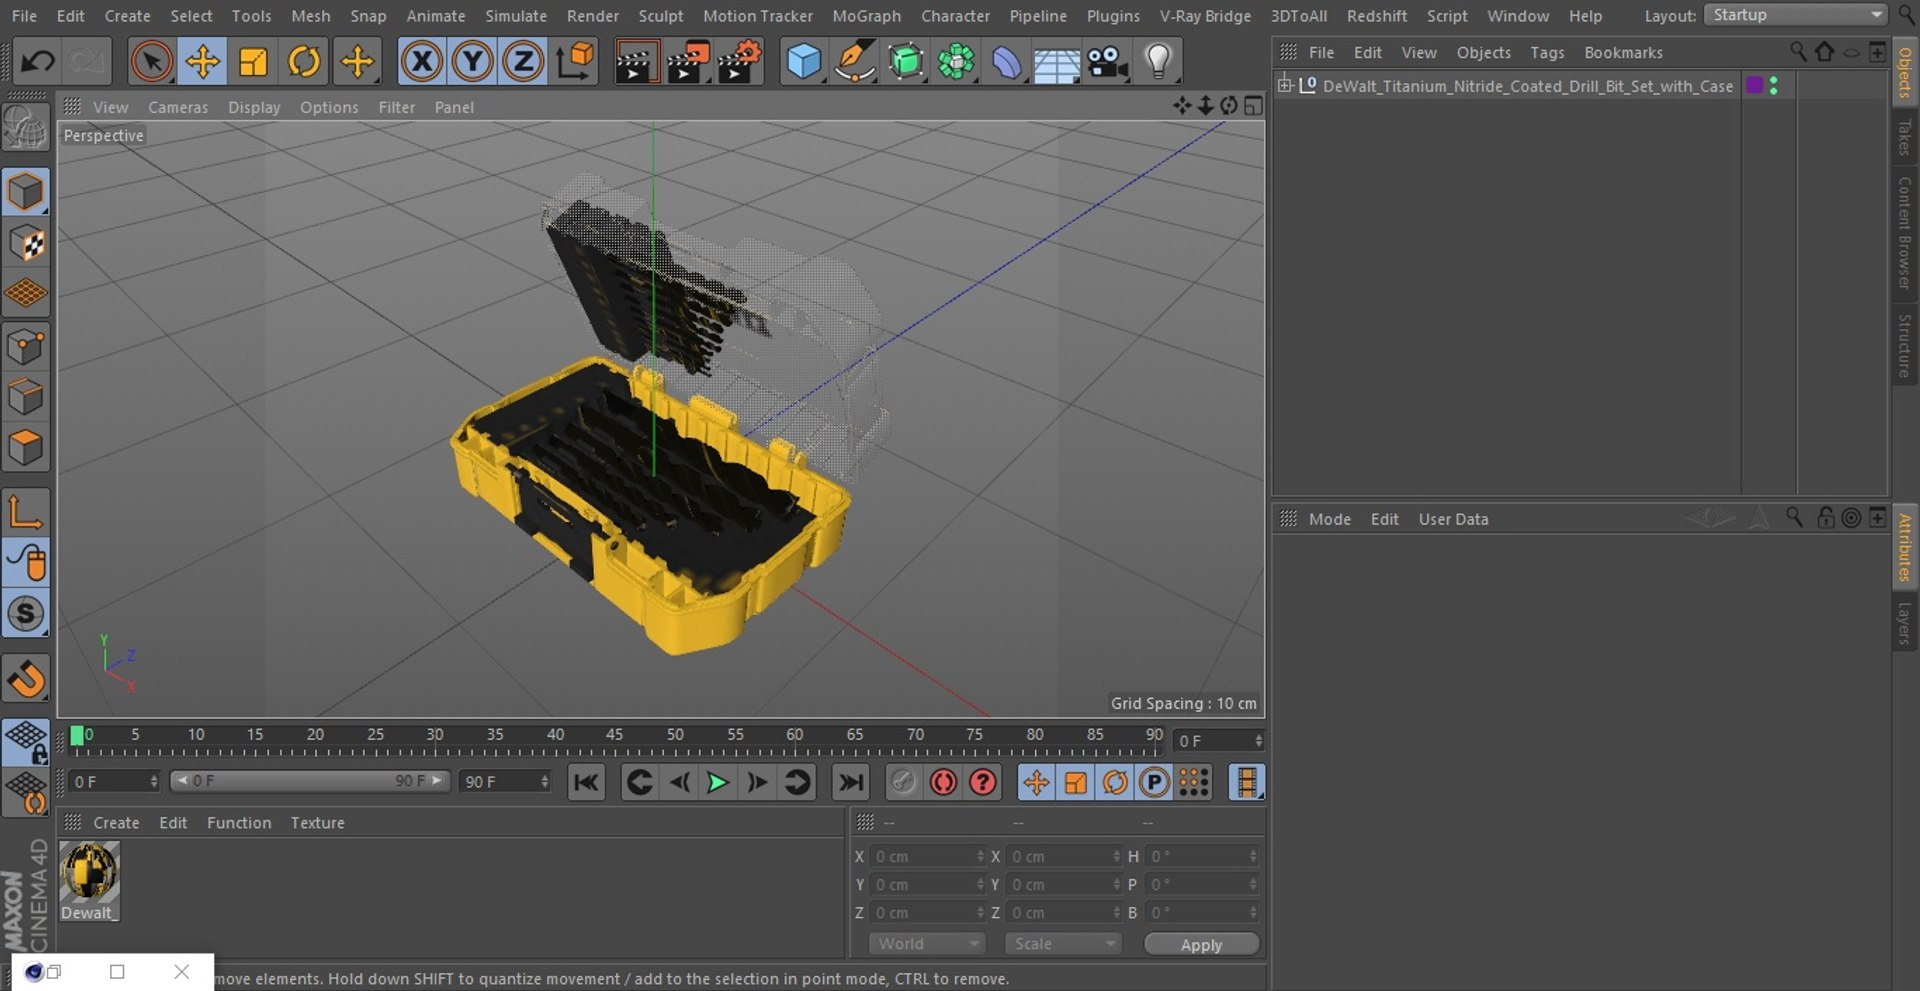Click Attribute Manager Mode menu
Image resolution: width=1920 pixels, height=991 pixels.
[x=1329, y=519]
